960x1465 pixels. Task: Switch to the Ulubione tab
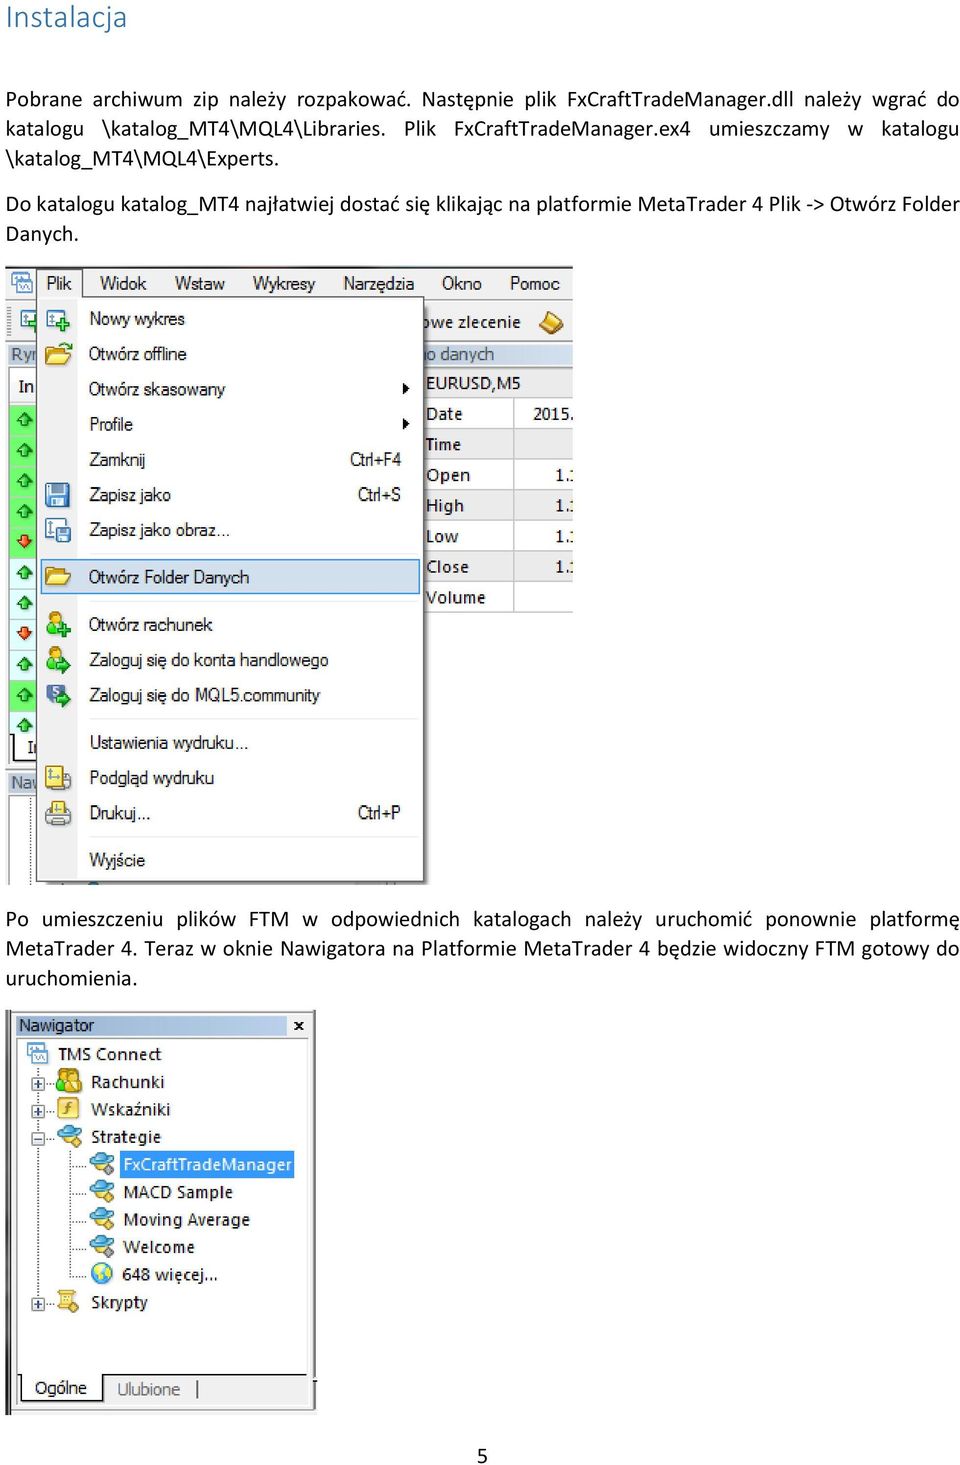[149, 1389]
